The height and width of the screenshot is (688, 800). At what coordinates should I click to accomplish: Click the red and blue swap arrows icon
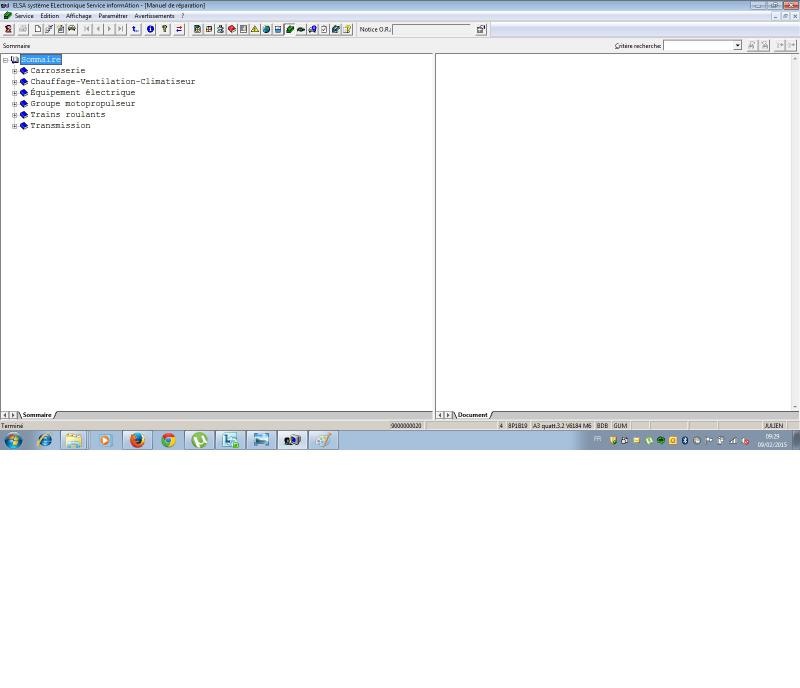[x=179, y=29]
